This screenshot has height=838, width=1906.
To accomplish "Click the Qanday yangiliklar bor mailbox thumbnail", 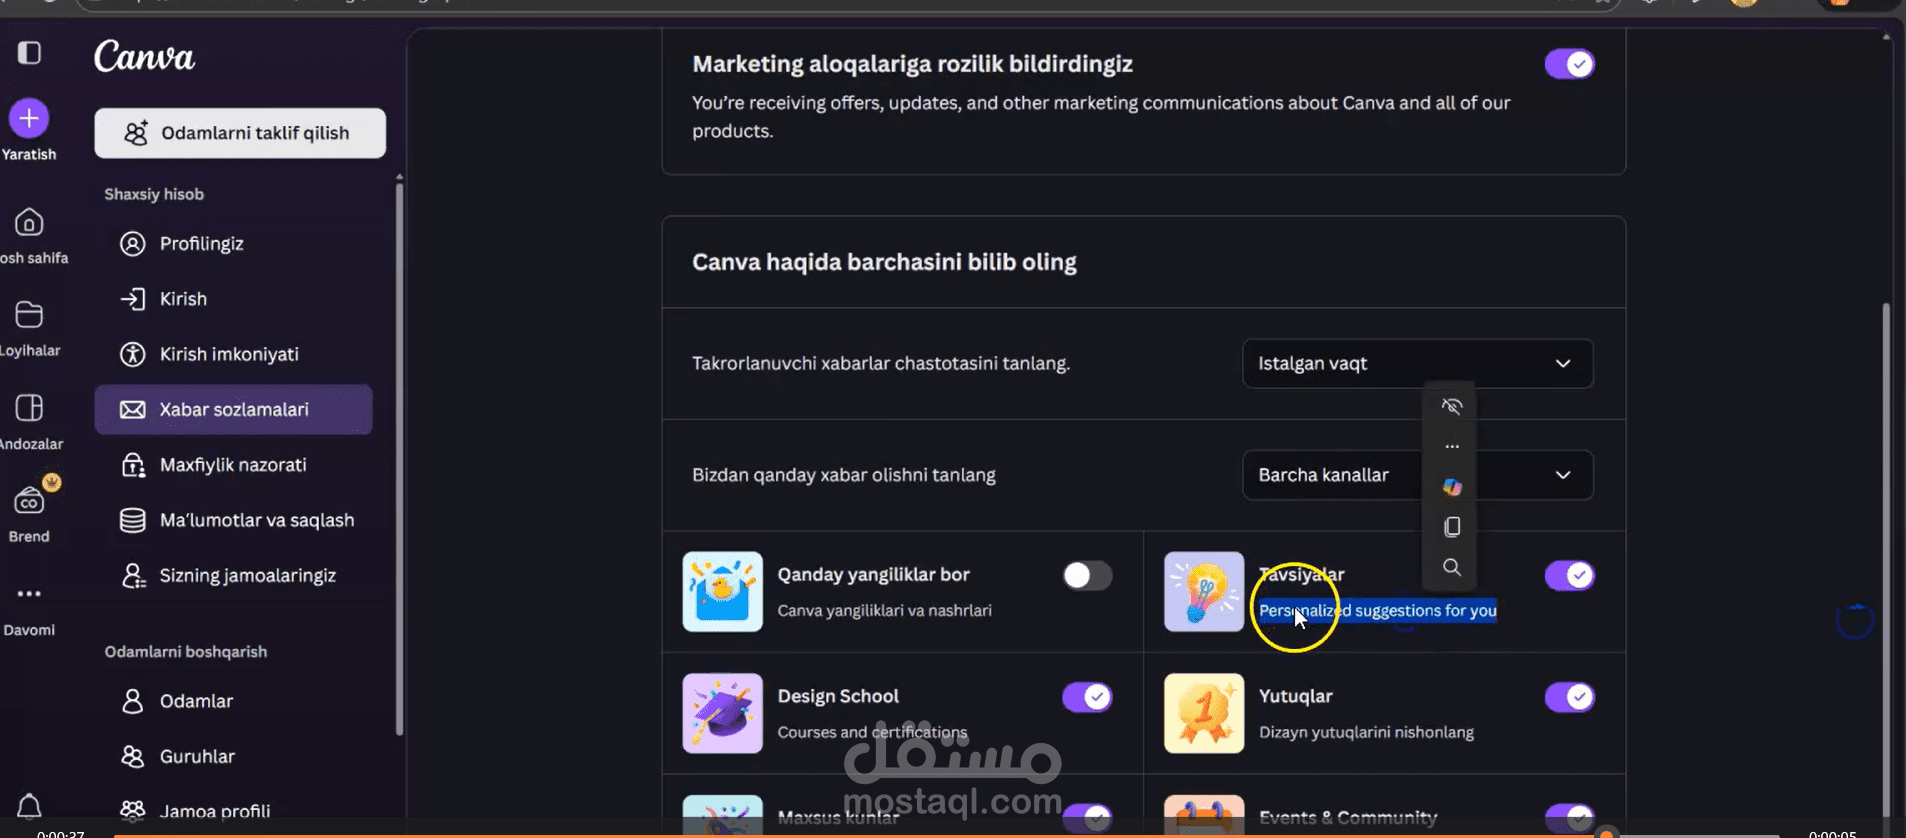I will 722,592.
